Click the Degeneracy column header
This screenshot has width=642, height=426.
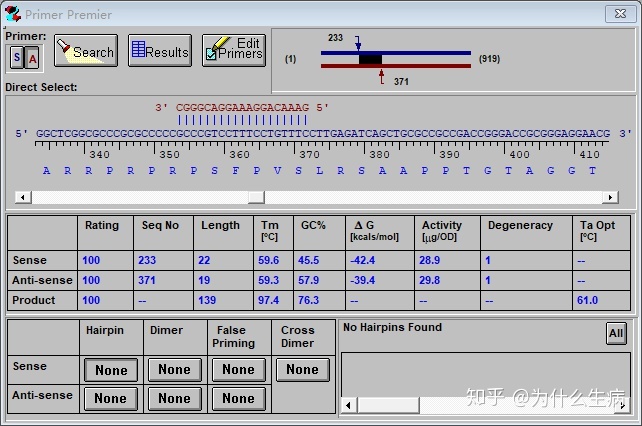[520, 225]
